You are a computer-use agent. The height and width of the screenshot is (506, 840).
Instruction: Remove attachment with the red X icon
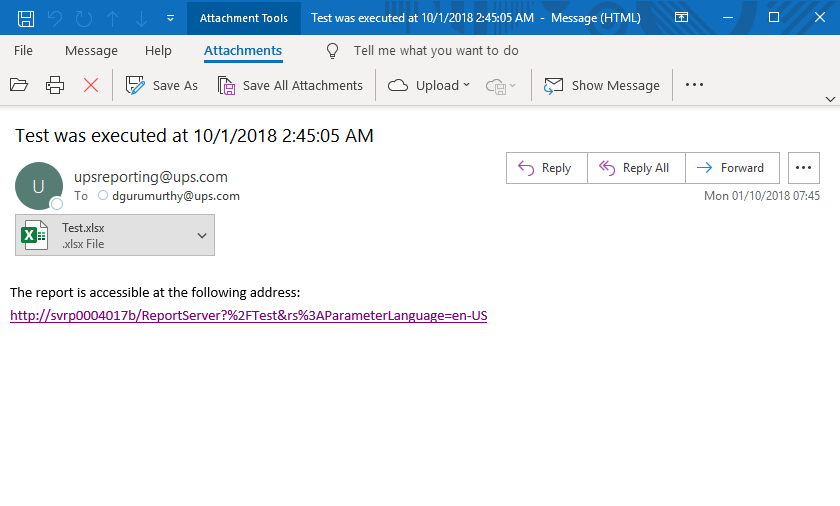tap(91, 86)
